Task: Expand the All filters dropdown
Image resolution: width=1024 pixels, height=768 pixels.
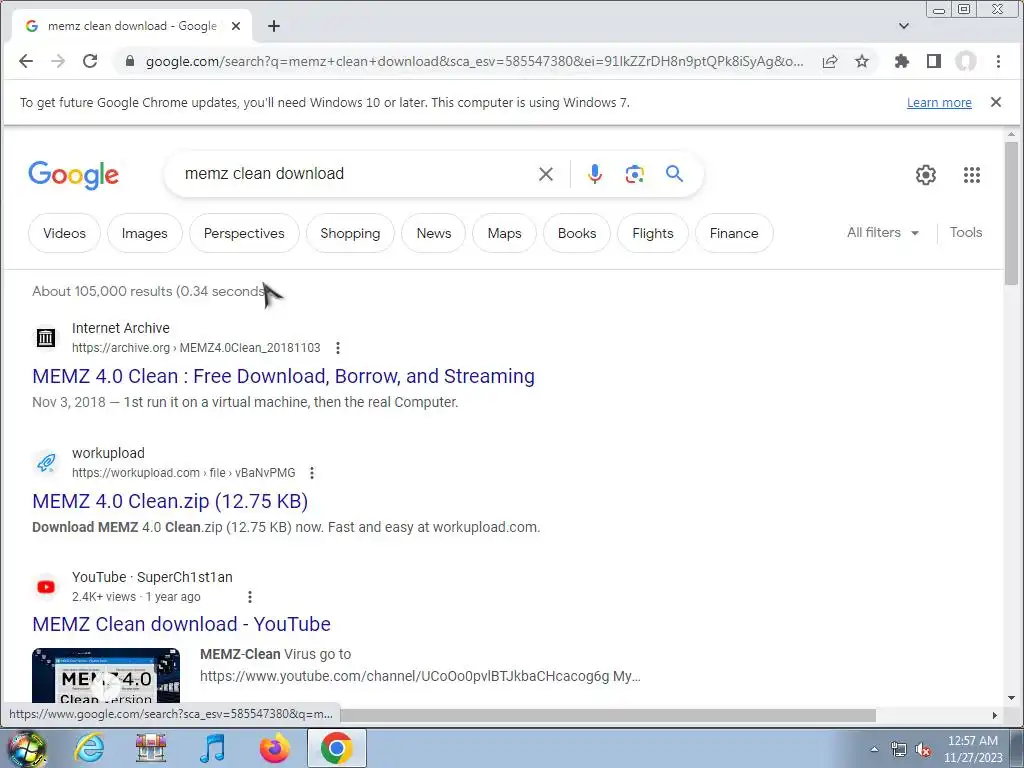Action: click(x=883, y=232)
